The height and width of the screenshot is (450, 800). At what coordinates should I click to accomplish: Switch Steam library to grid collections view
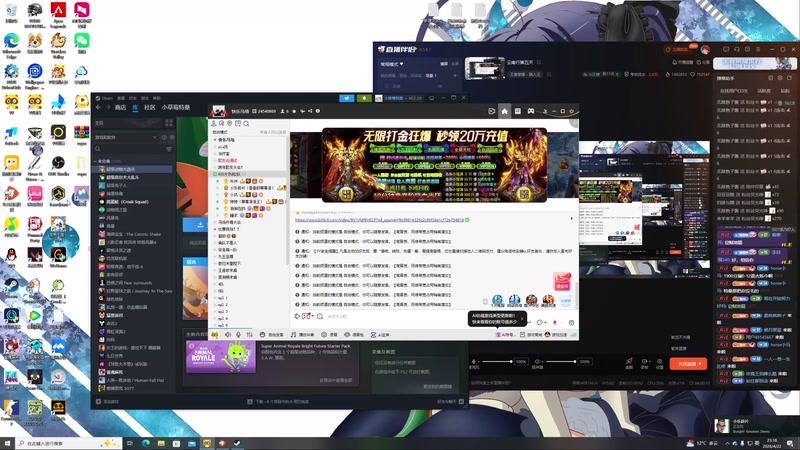click(169, 123)
